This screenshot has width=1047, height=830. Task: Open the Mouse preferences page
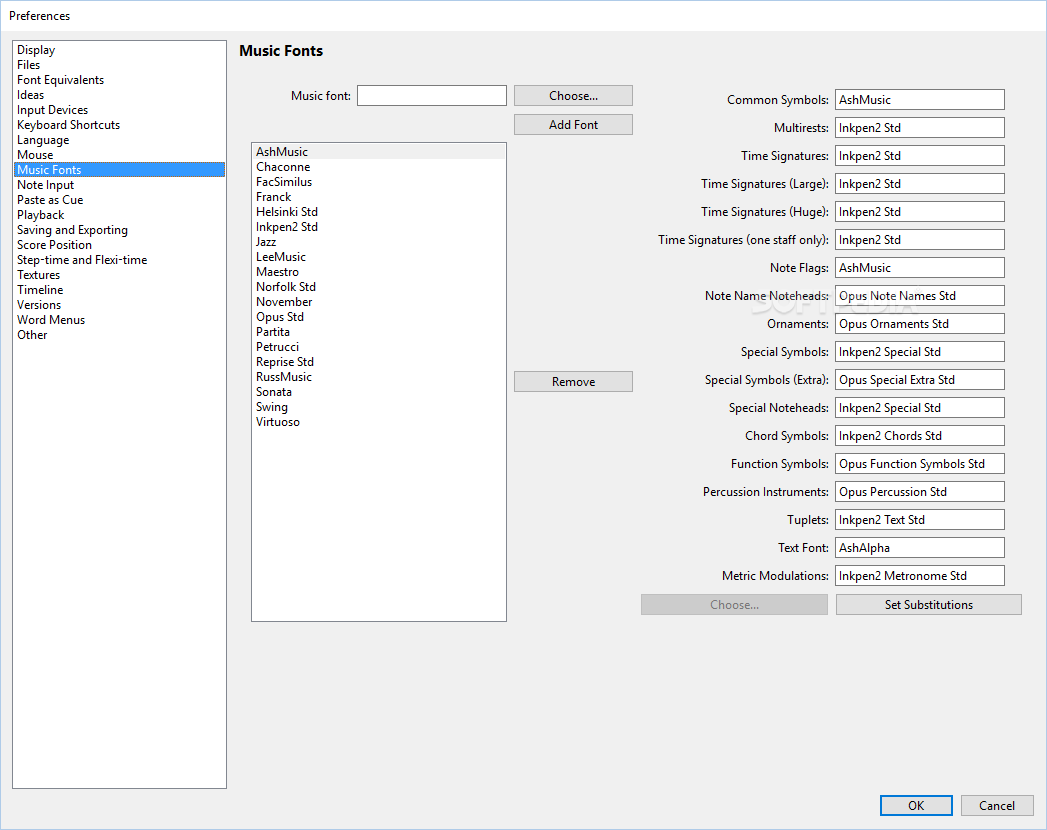(x=119, y=155)
